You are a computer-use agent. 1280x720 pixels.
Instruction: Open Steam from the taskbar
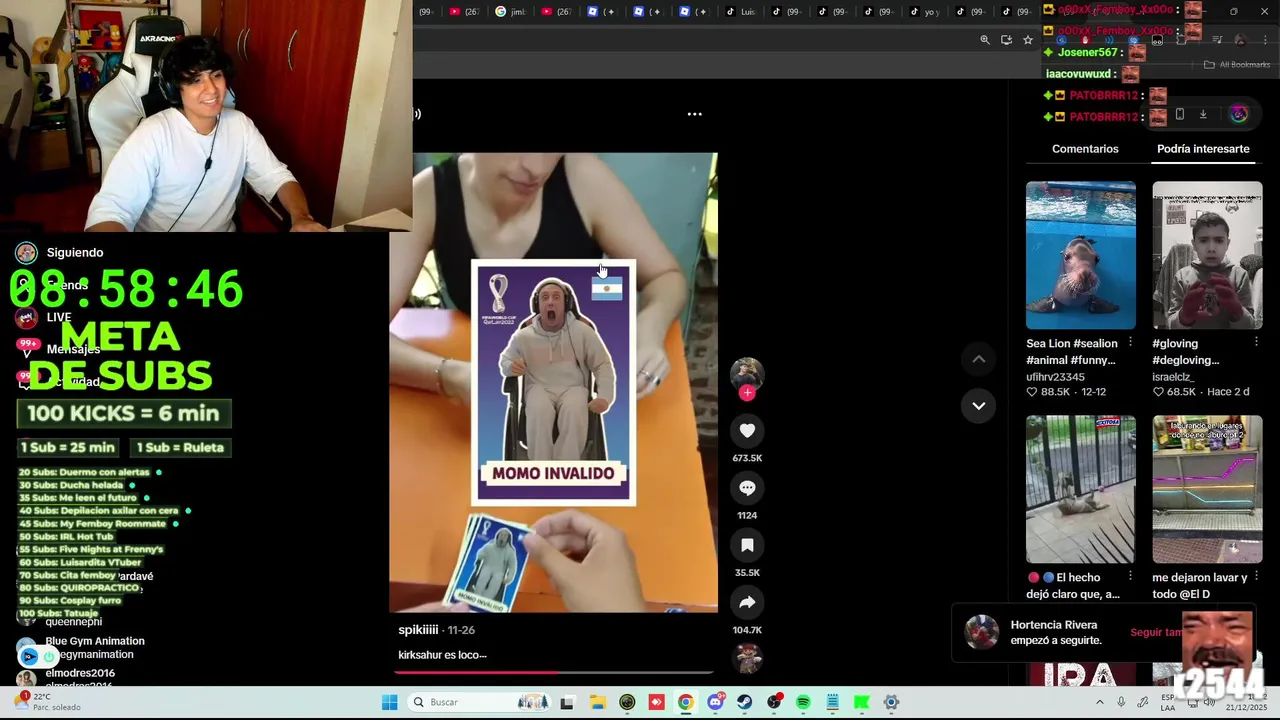click(x=744, y=702)
